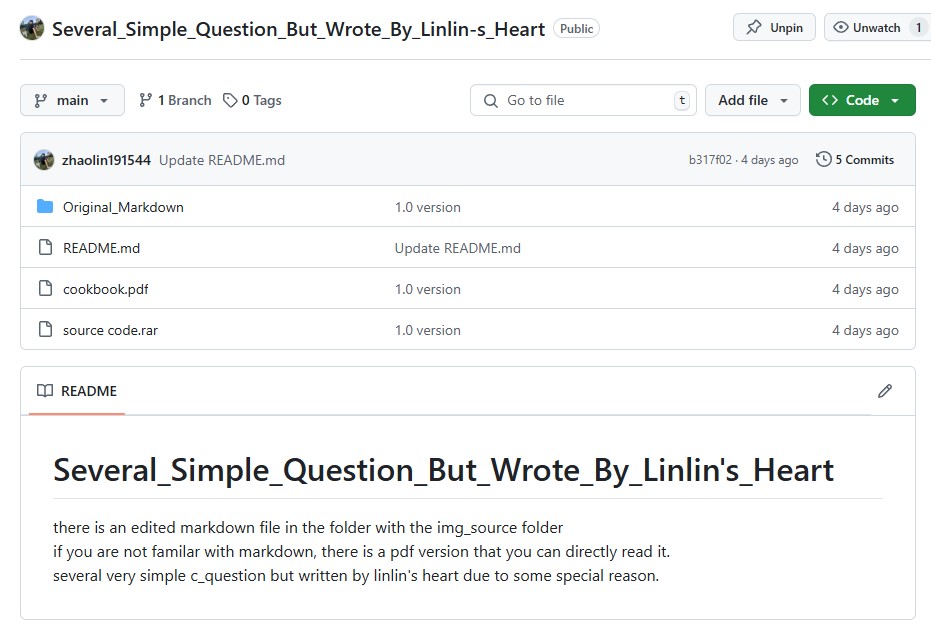Toggle Unwatch notifications for repository
931x630 pixels.
coord(867,28)
